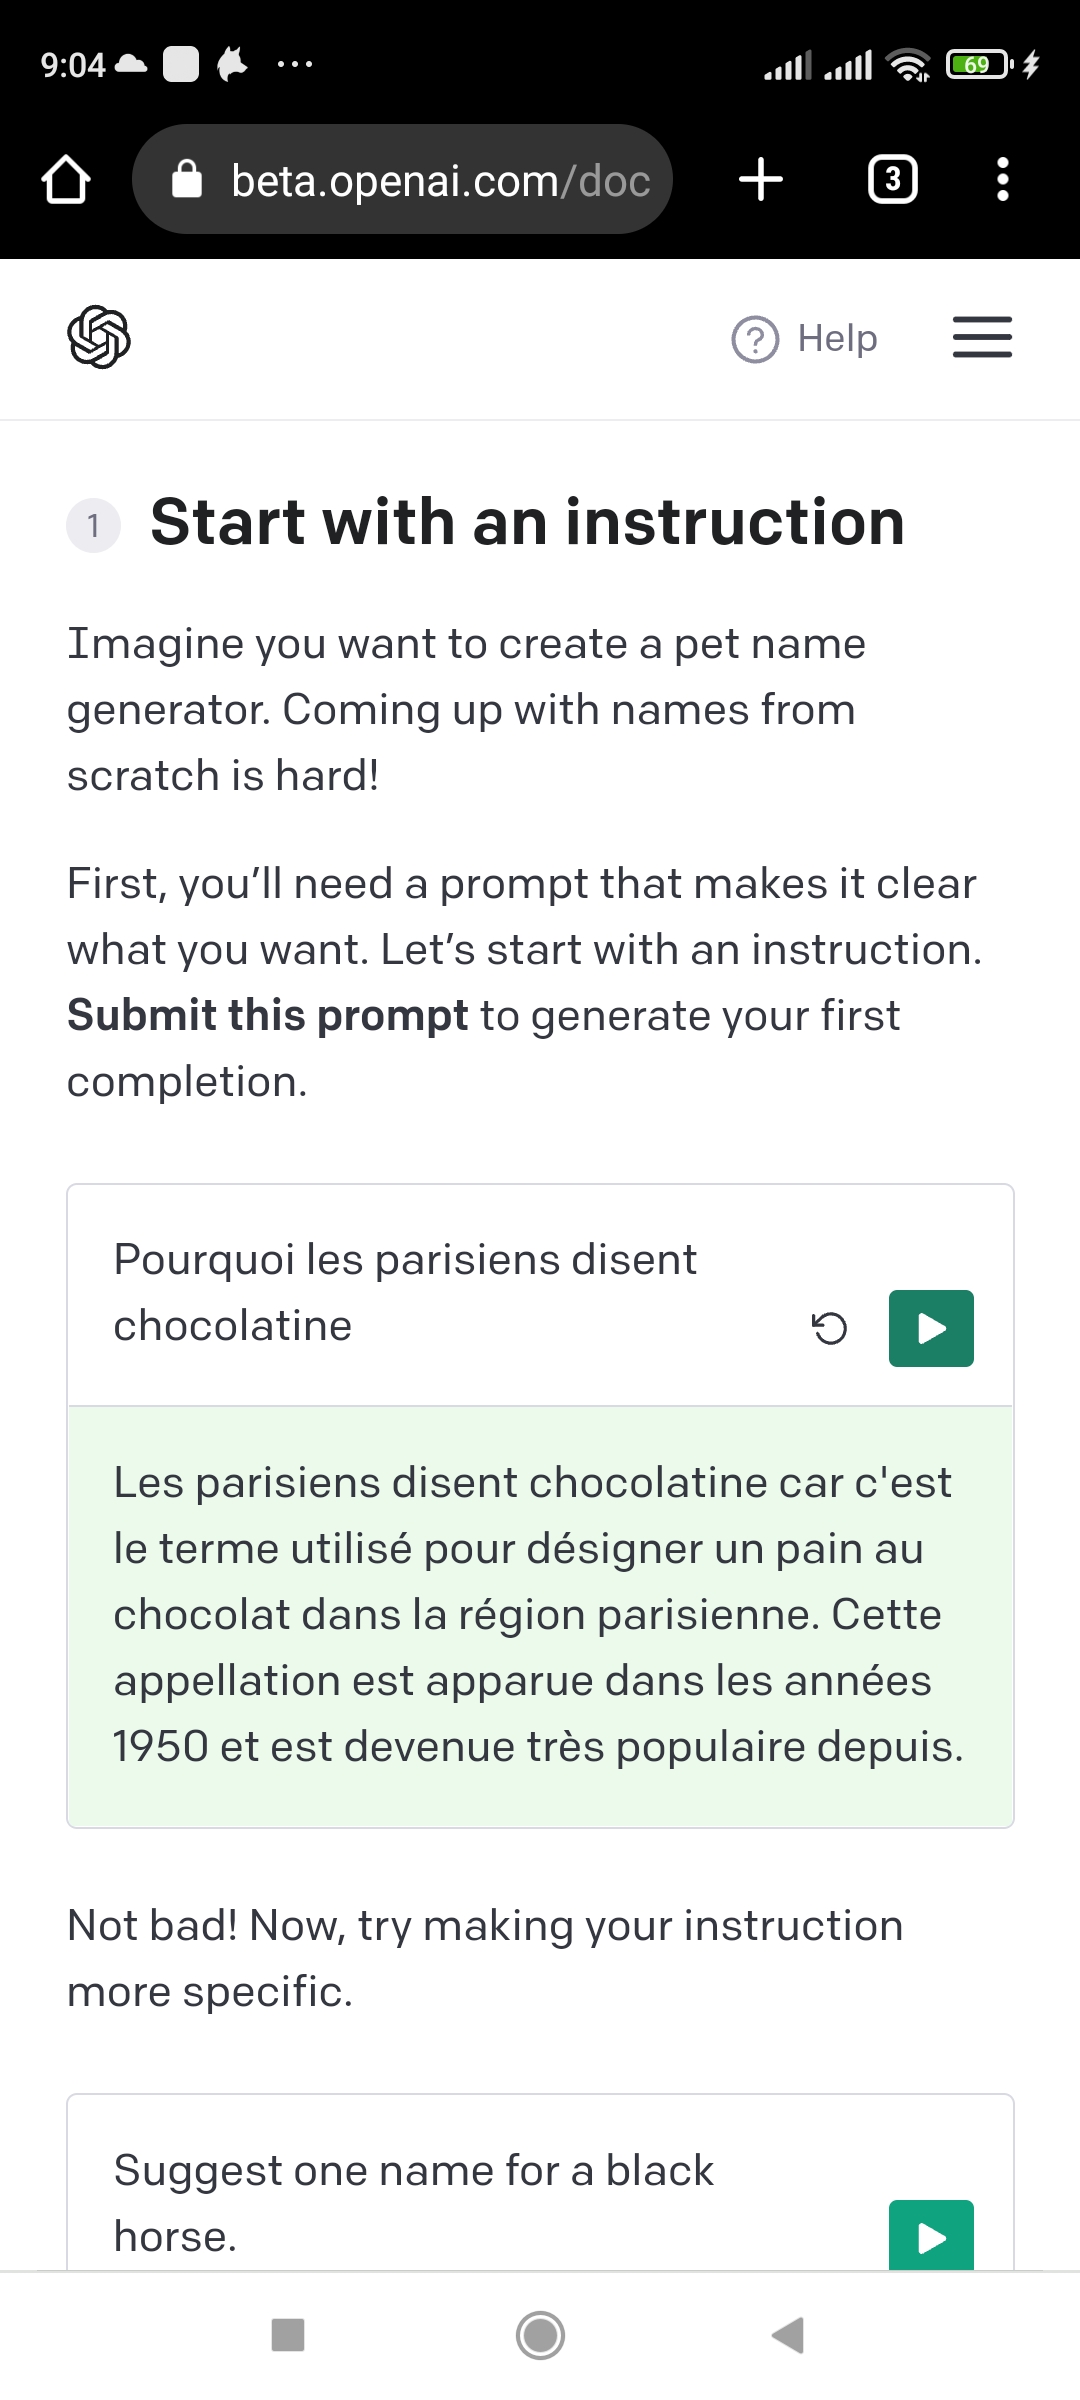Click the step 1 number badge
This screenshot has height=2400, width=1080.
click(93, 525)
